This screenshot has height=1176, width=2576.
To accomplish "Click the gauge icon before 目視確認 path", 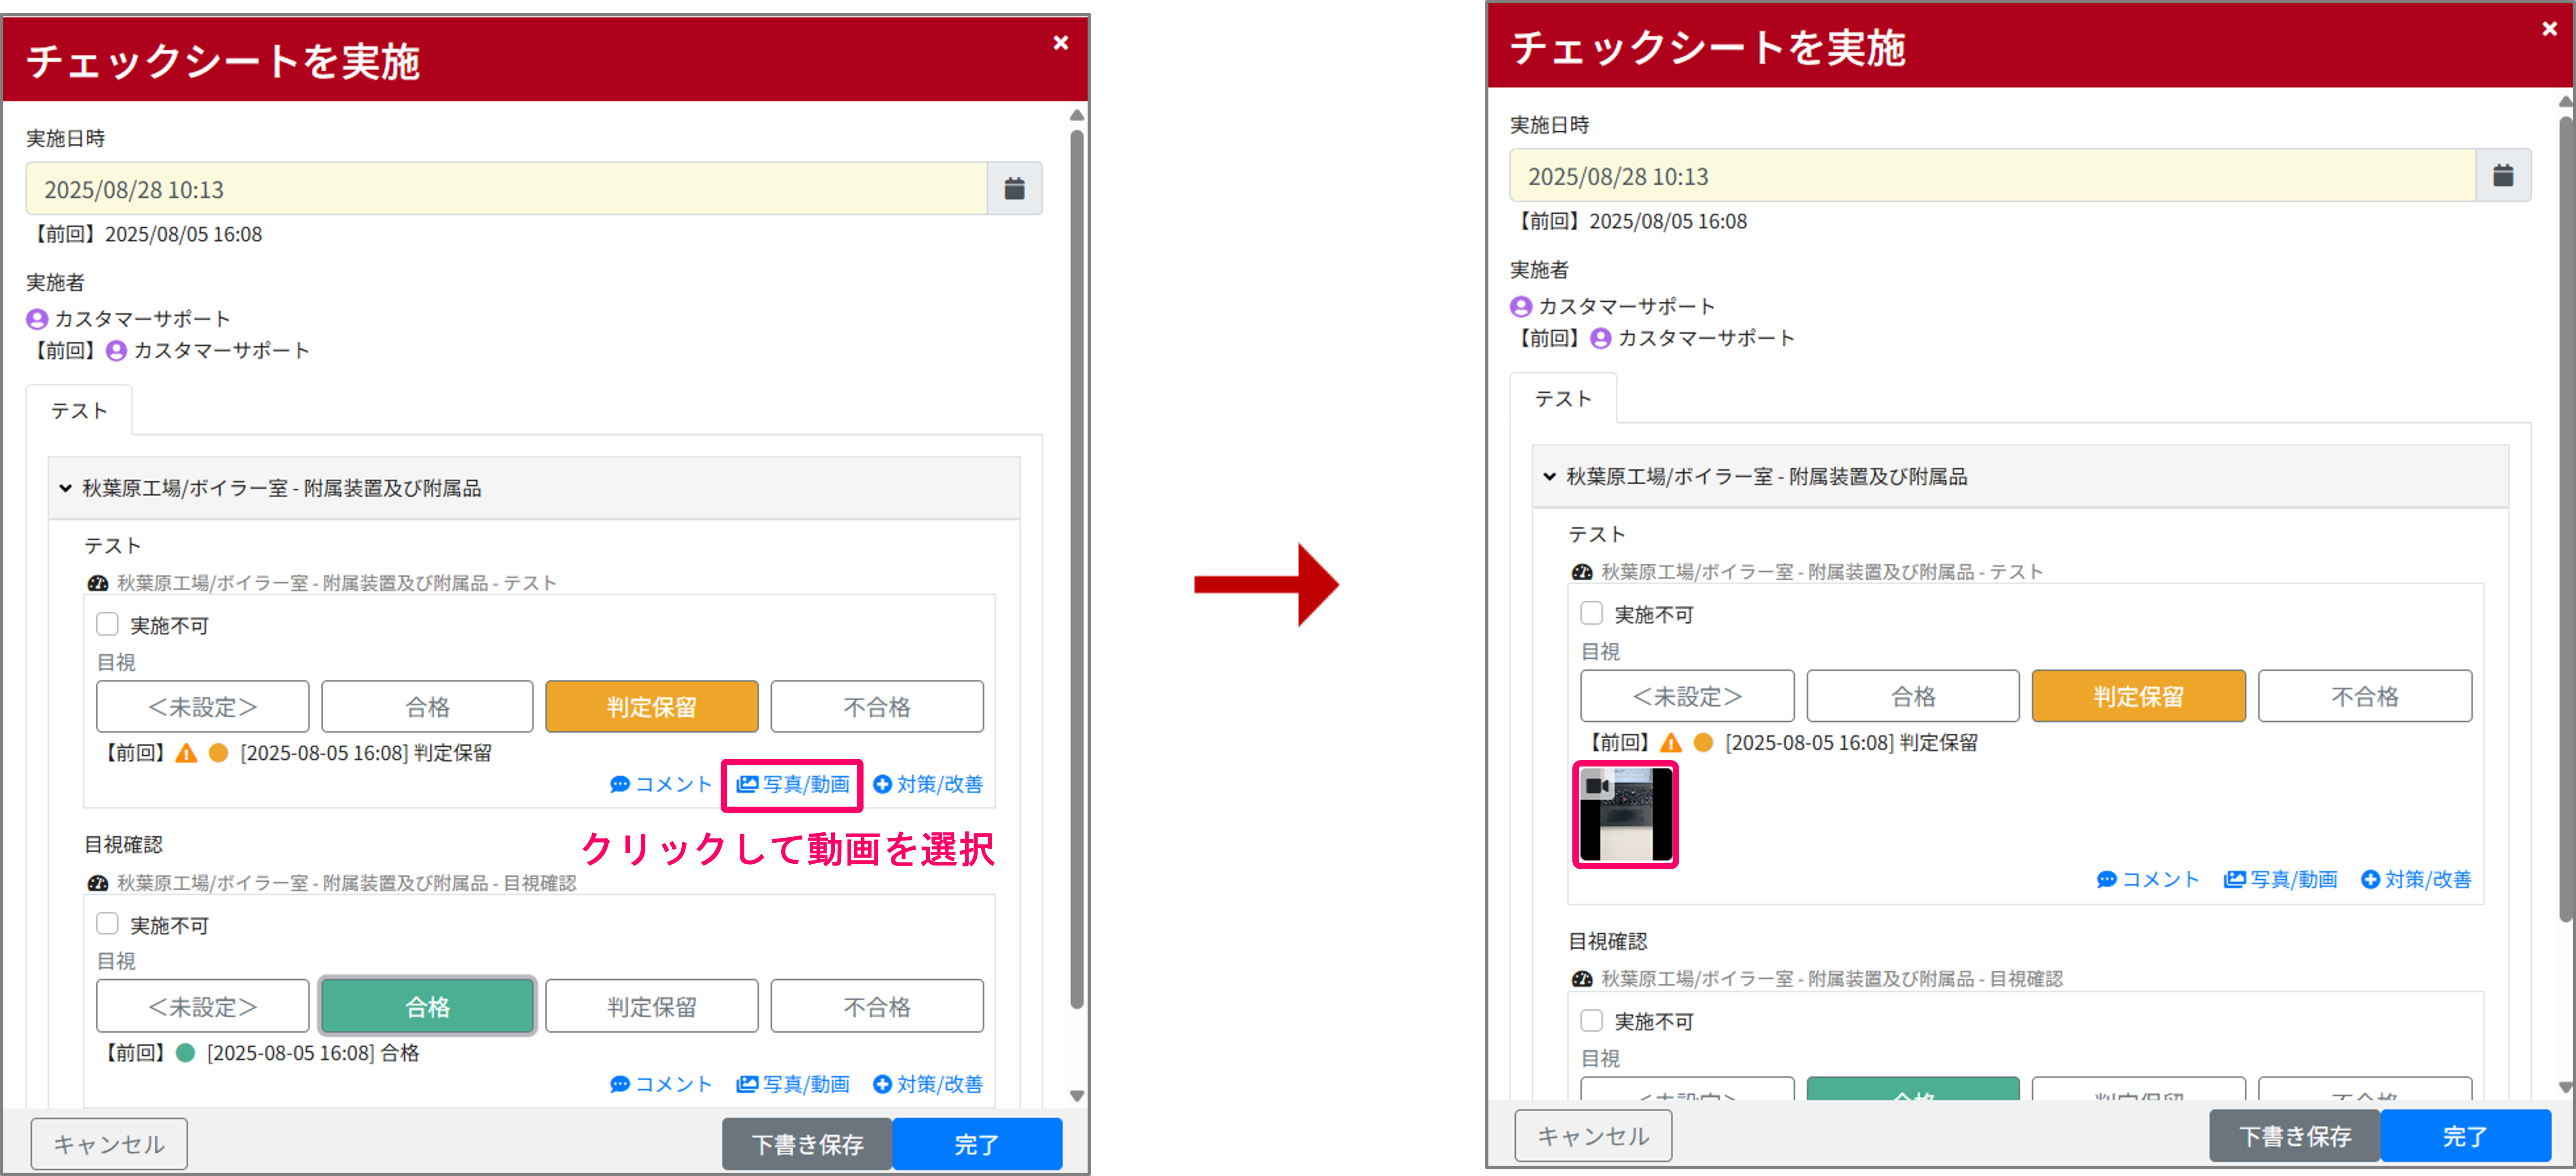I will [98, 882].
